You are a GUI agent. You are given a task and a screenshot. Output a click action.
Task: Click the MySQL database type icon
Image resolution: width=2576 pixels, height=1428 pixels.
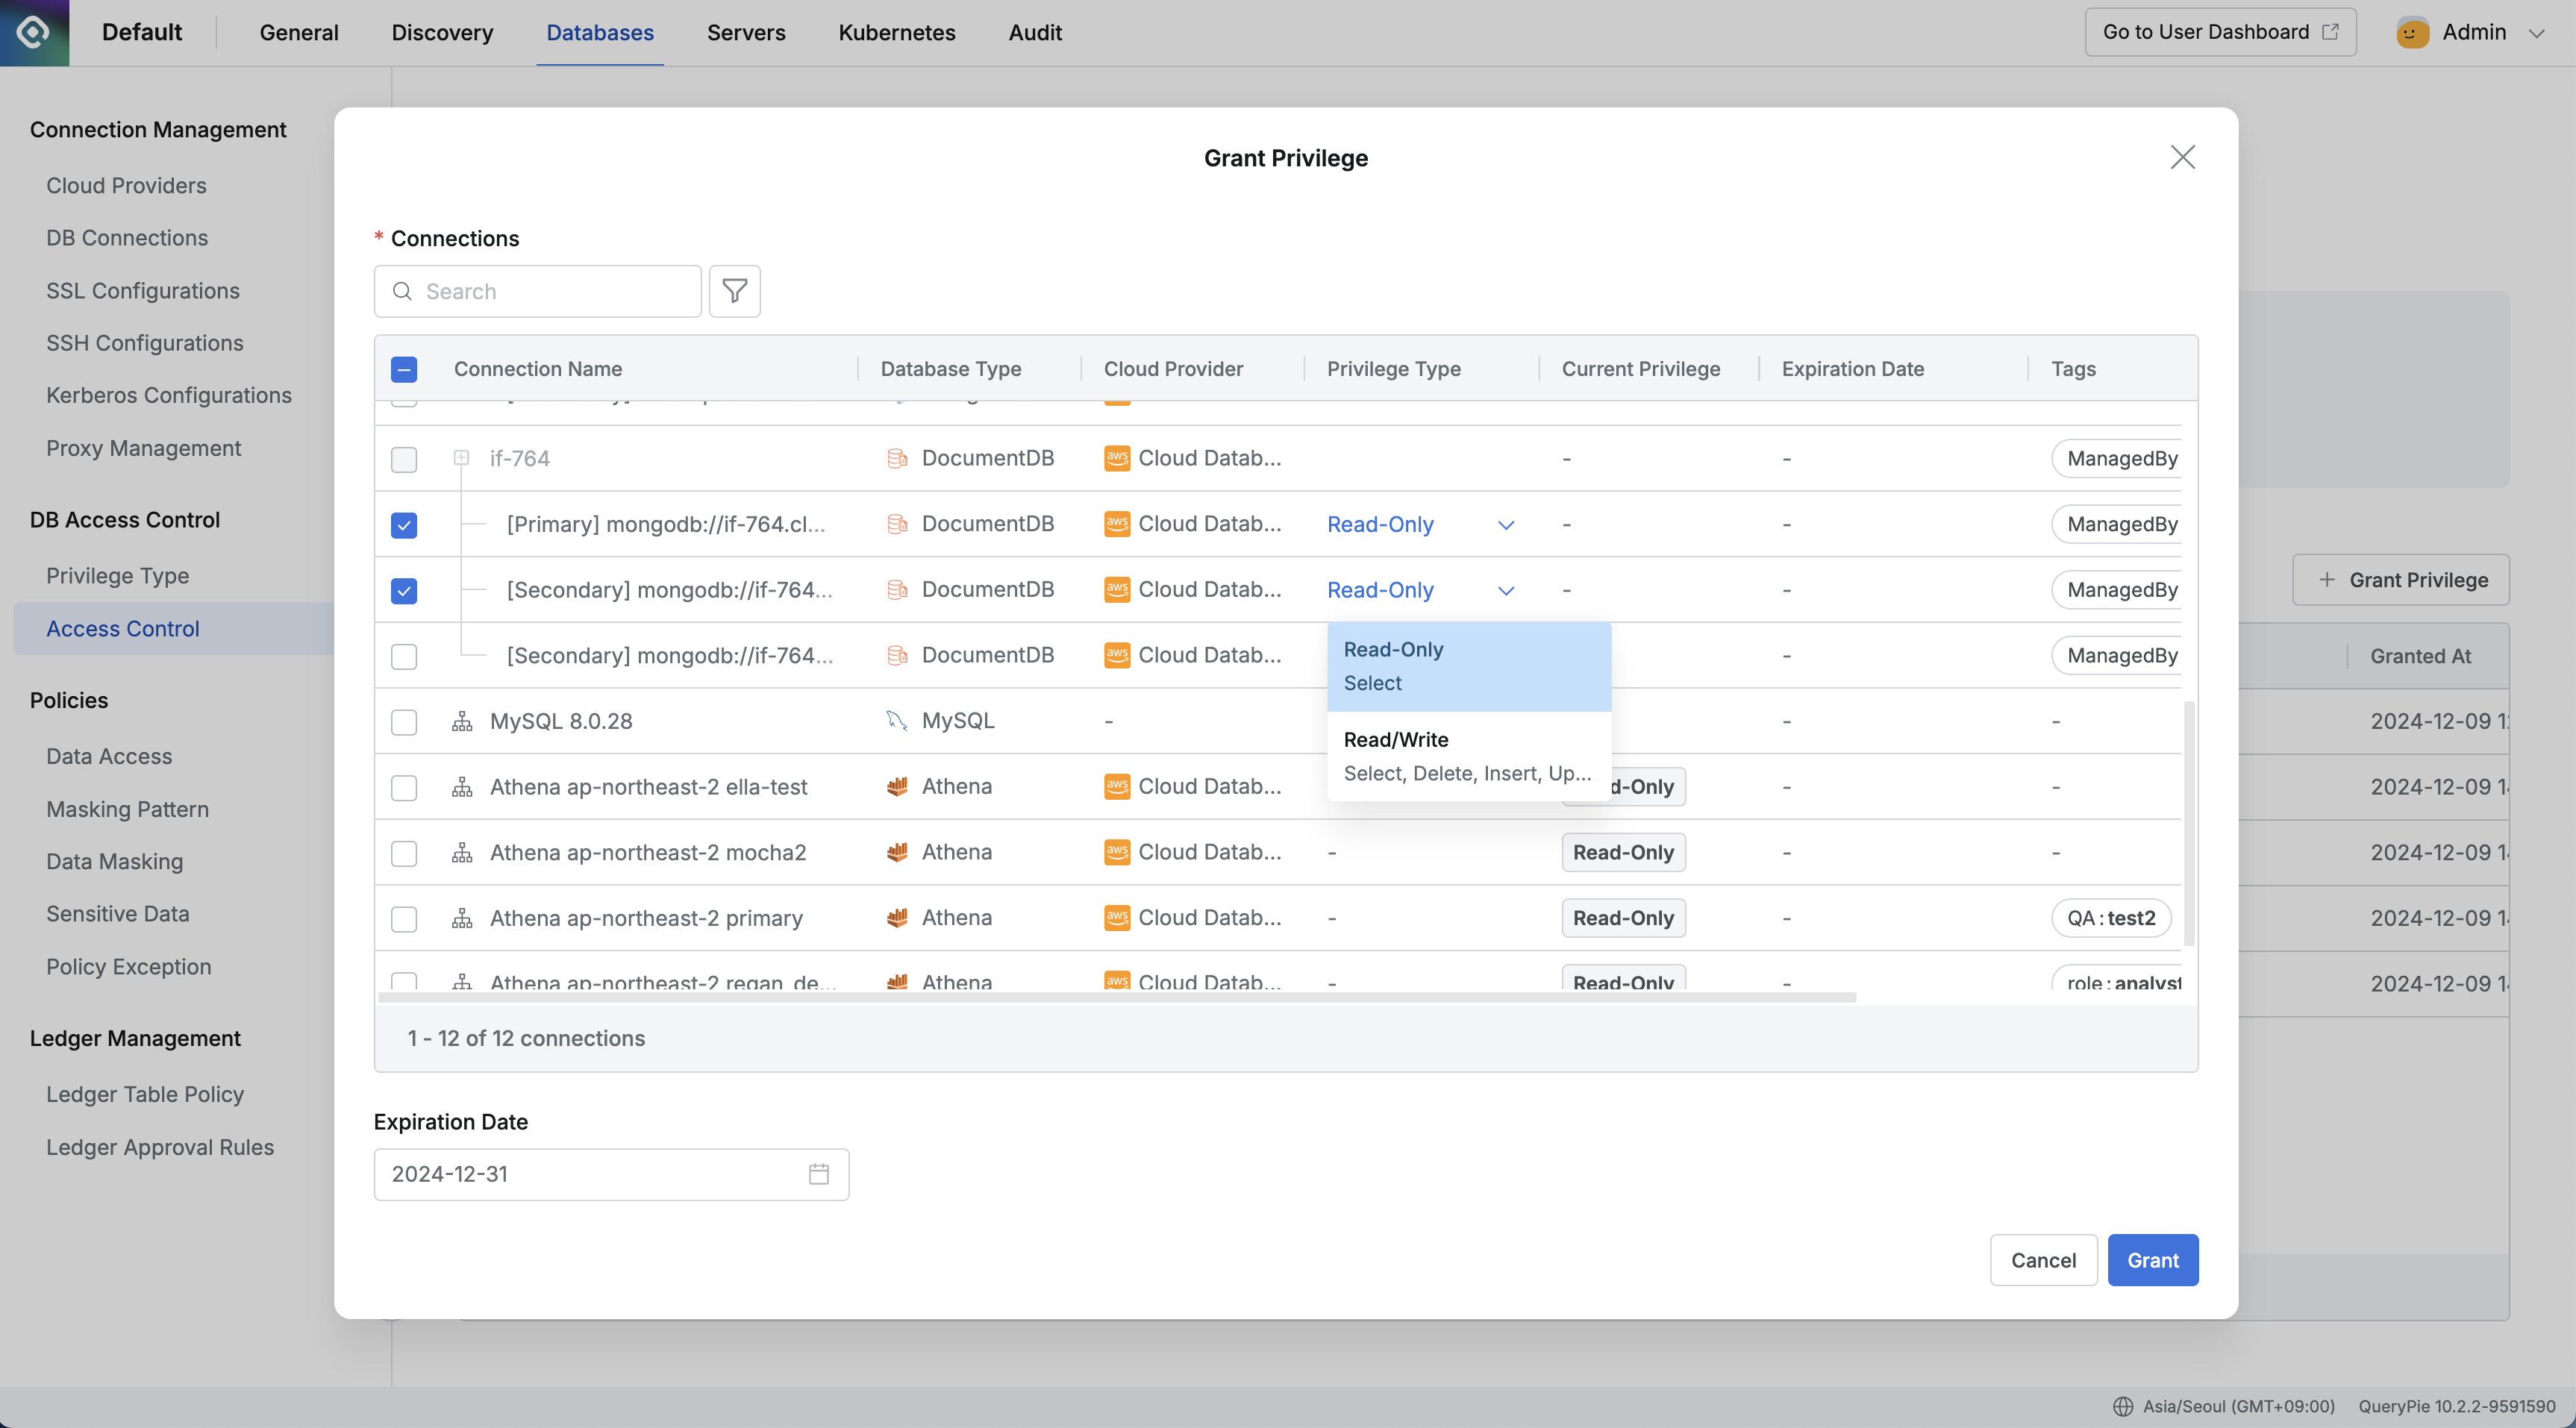pyautogui.click(x=897, y=721)
